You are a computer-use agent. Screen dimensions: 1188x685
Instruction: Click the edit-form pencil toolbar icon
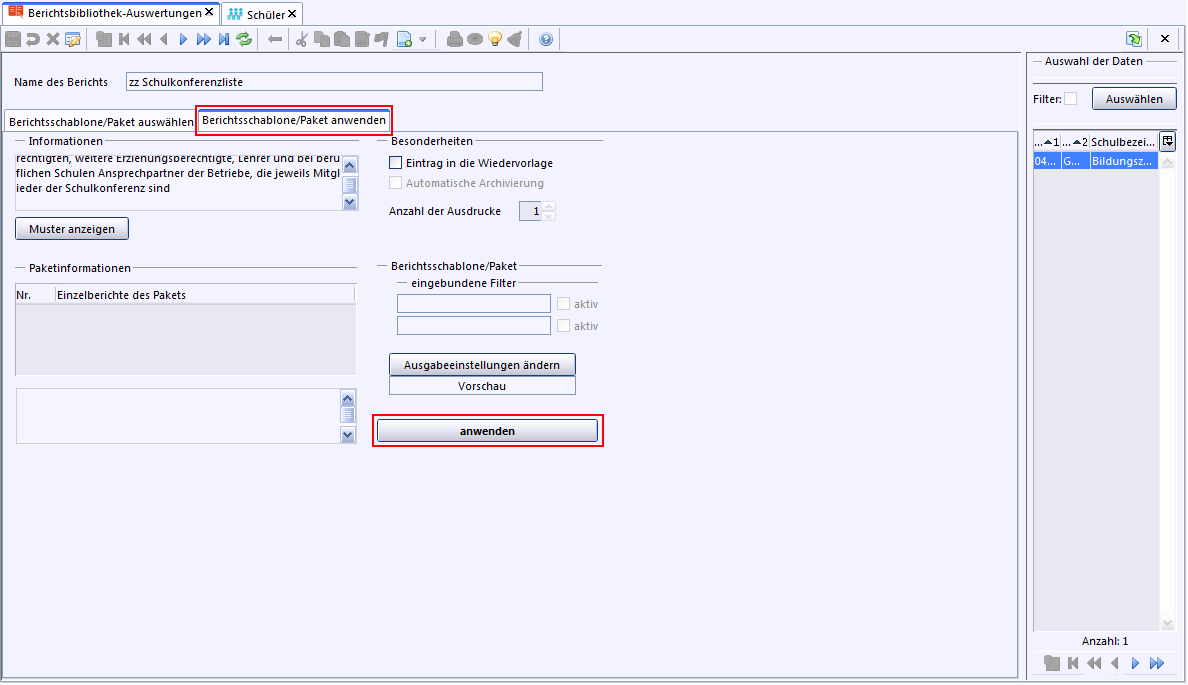coord(73,40)
